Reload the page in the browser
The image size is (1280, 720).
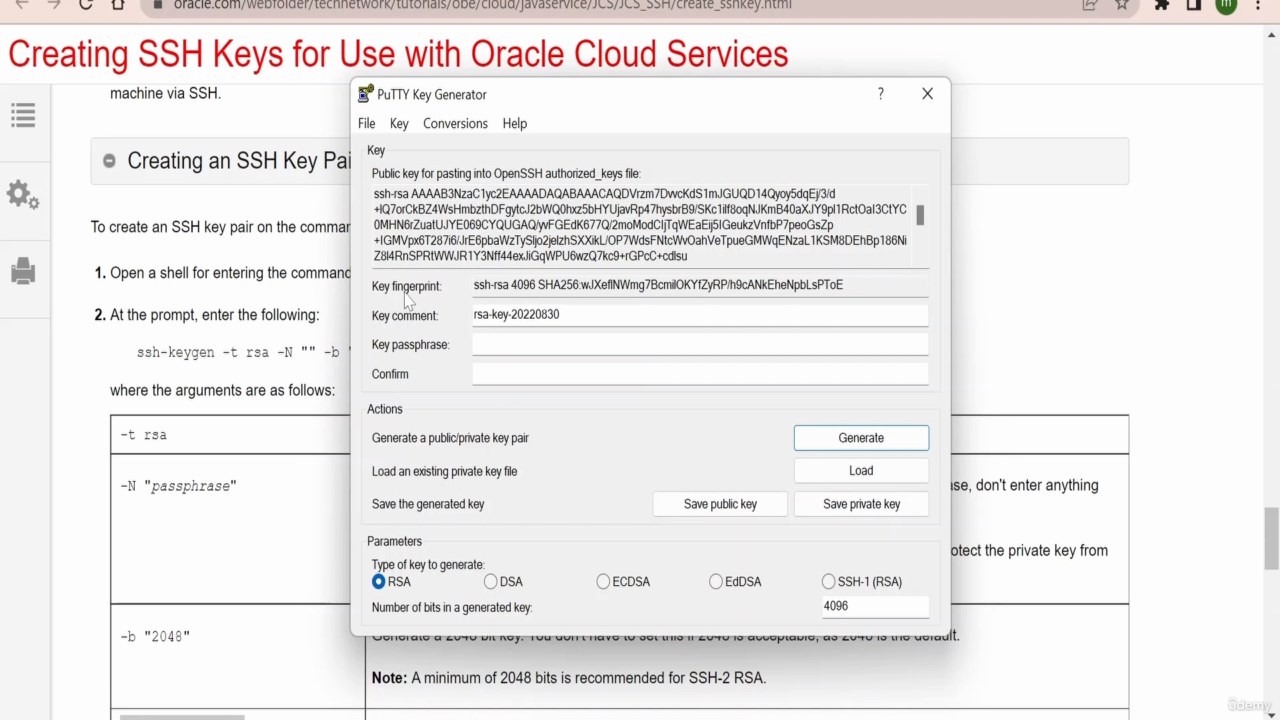[85, 5]
